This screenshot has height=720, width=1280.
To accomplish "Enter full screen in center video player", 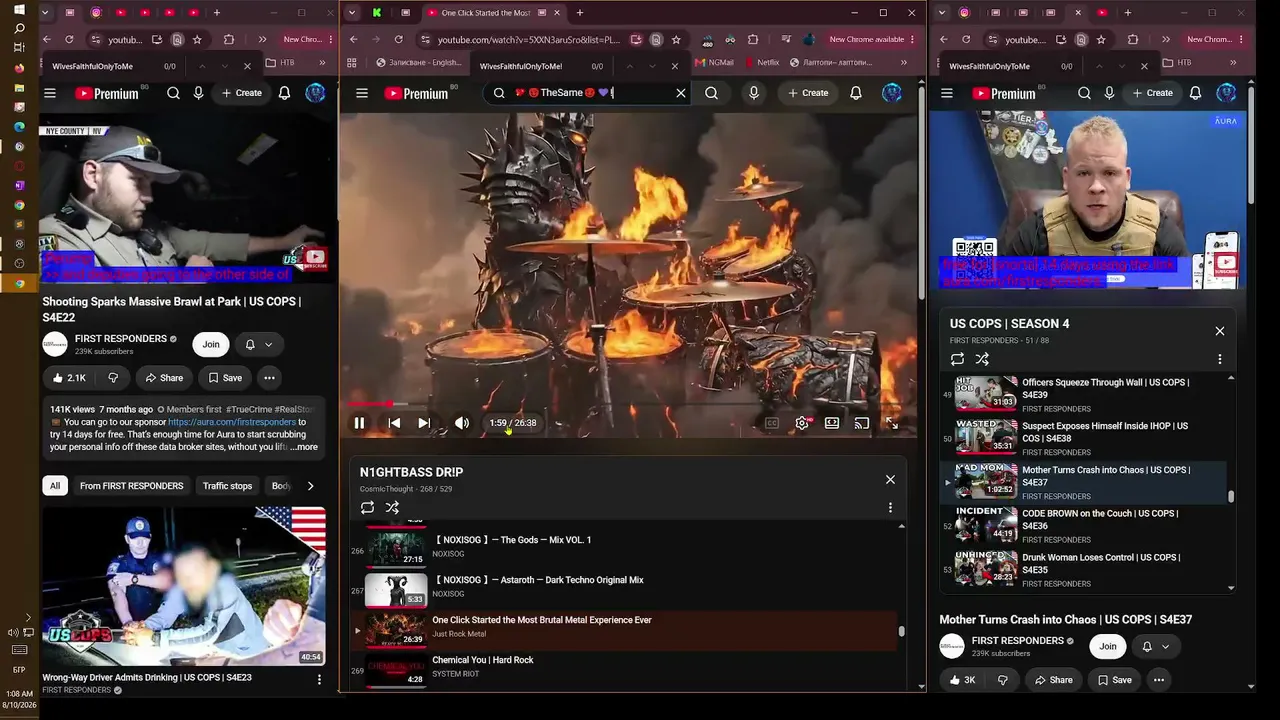I will (x=892, y=423).
